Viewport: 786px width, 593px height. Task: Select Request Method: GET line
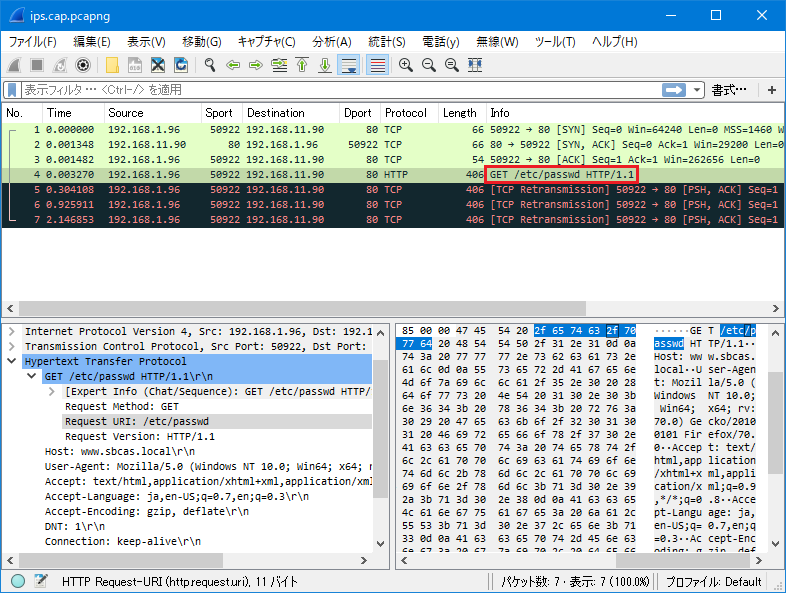pos(122,407)
